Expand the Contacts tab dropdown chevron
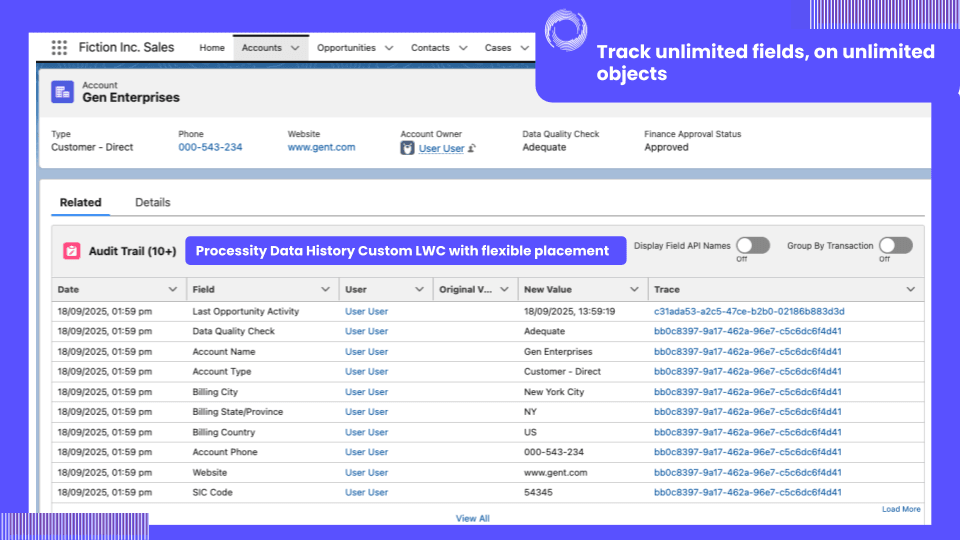 [x=463, y=48]
